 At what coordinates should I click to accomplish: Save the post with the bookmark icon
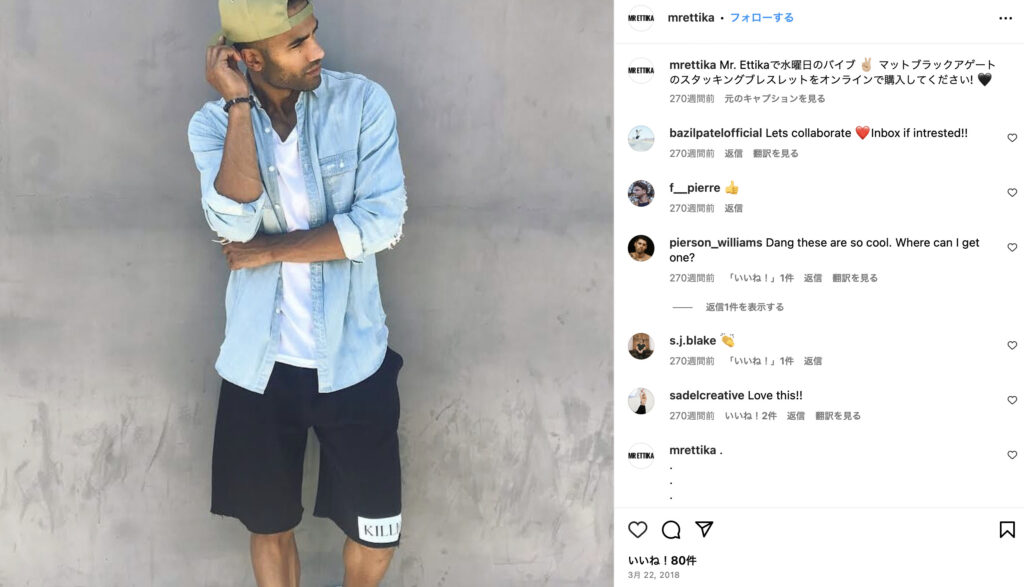tap(1007, 530)
